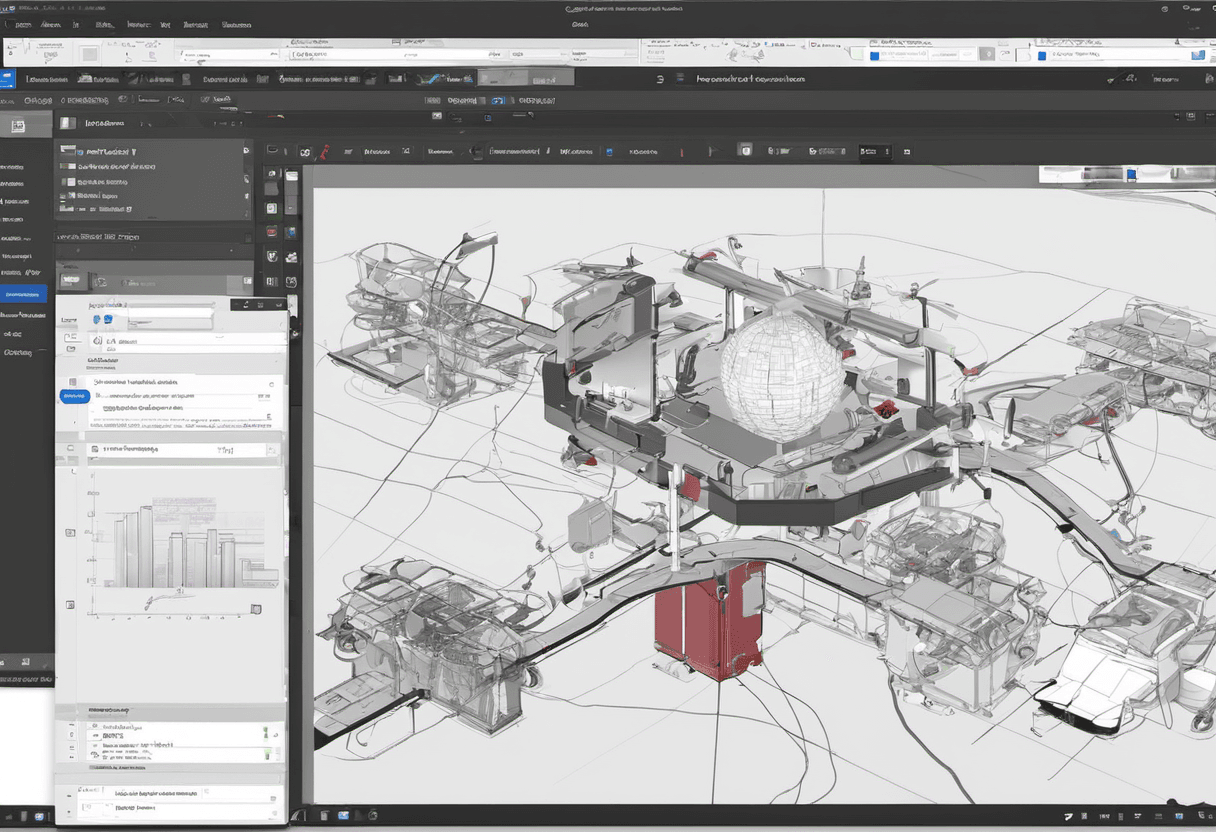Click the document icon in highlighted left sidebar tile
1216x832 pixels.
(x=18, y=126)
